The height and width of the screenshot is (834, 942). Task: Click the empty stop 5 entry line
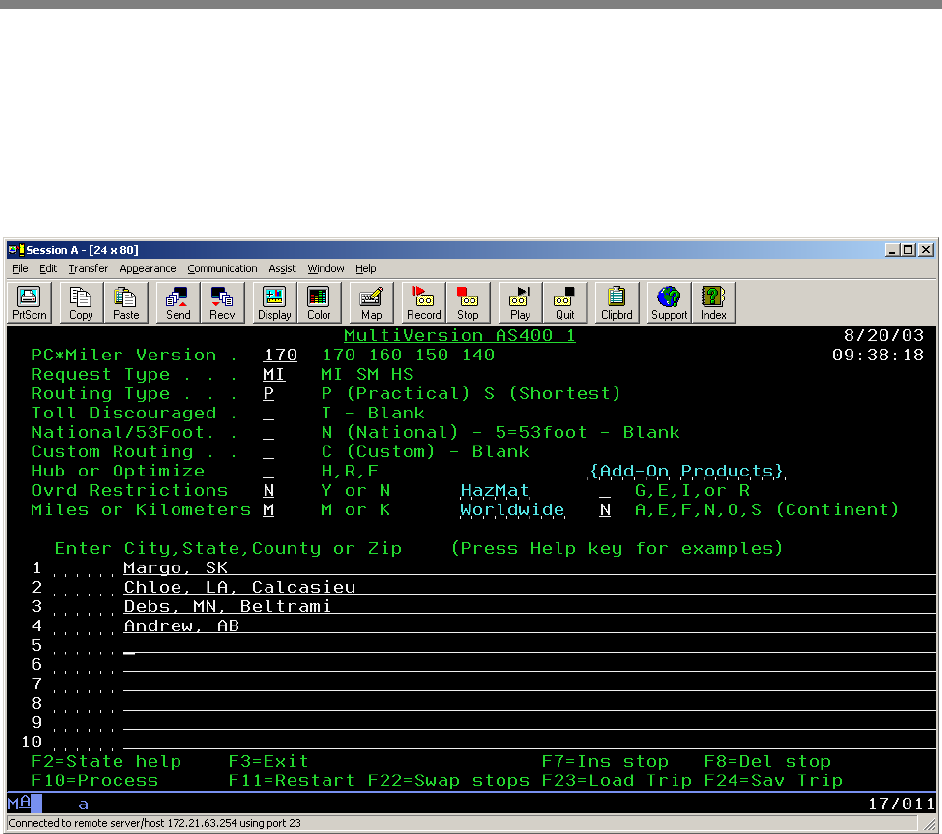click(x=529, y=645)
